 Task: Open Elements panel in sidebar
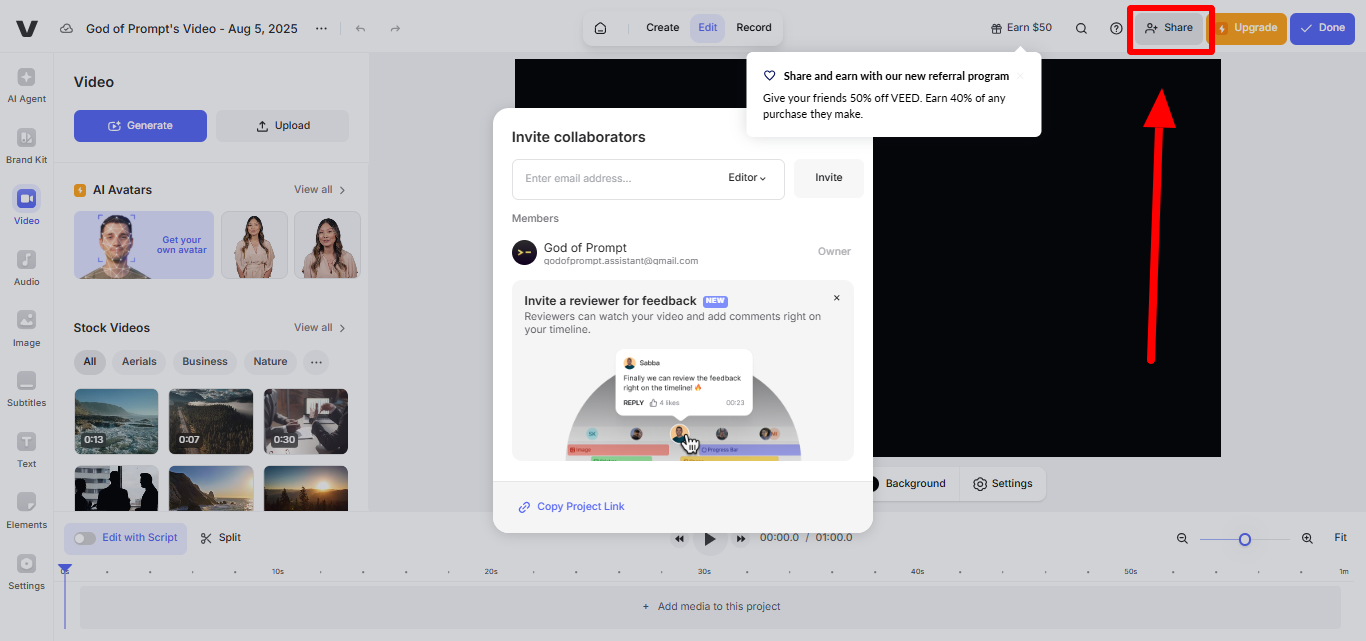pyautogui.click(x=27, y=511)
